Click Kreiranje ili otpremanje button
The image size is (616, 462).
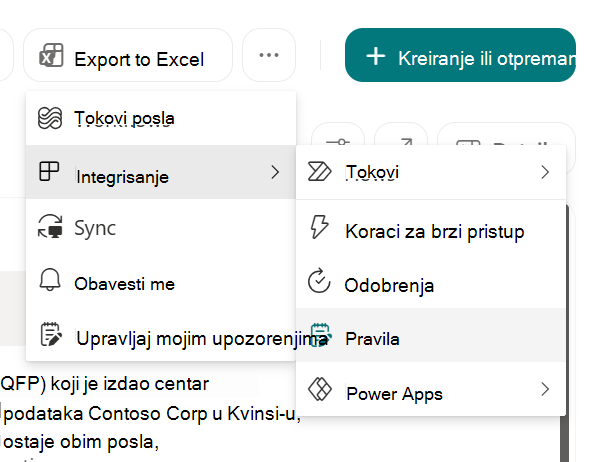point(460,55)
